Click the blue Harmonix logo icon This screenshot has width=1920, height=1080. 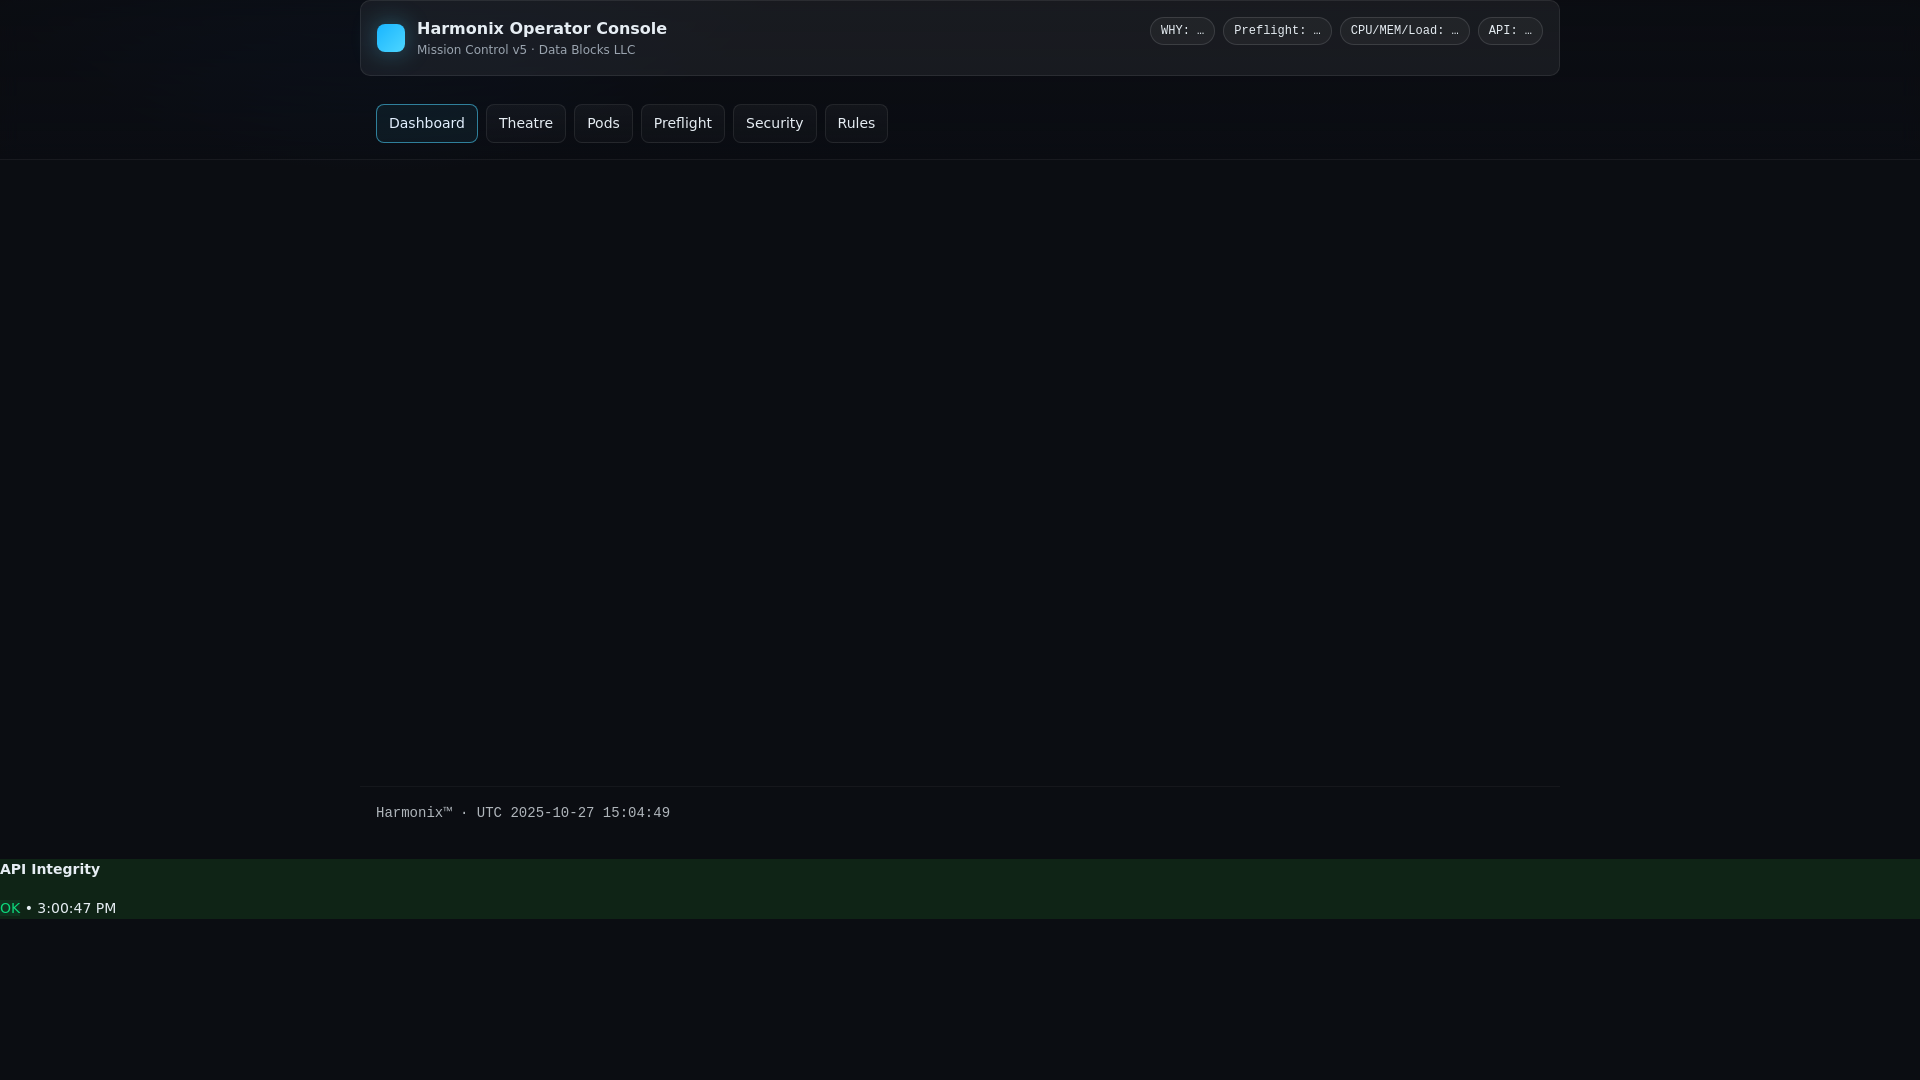[x=391, y=38]
